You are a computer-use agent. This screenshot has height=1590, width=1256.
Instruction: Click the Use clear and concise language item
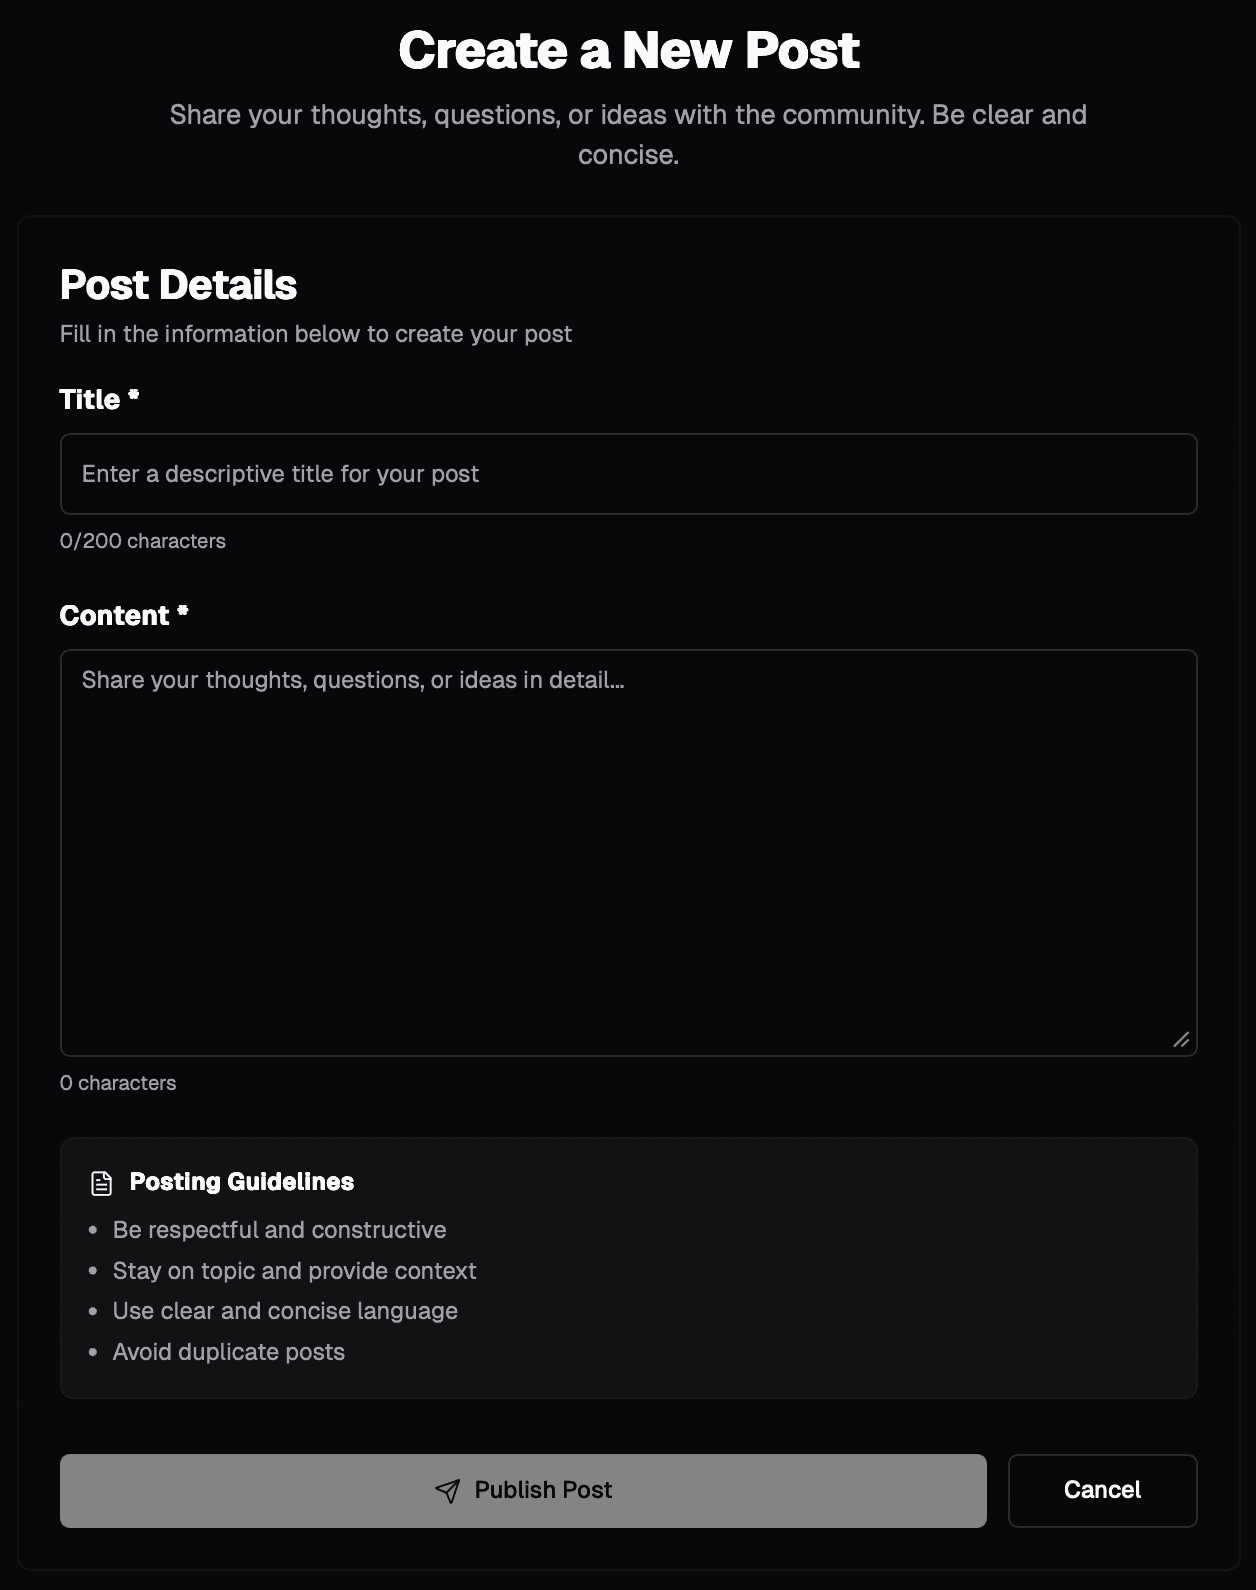coord(285,1310)
